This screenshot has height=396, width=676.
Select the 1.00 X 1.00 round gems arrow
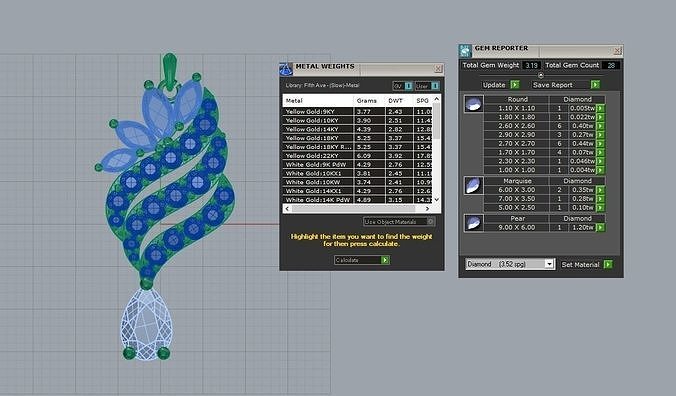click(x=600, y=170)
